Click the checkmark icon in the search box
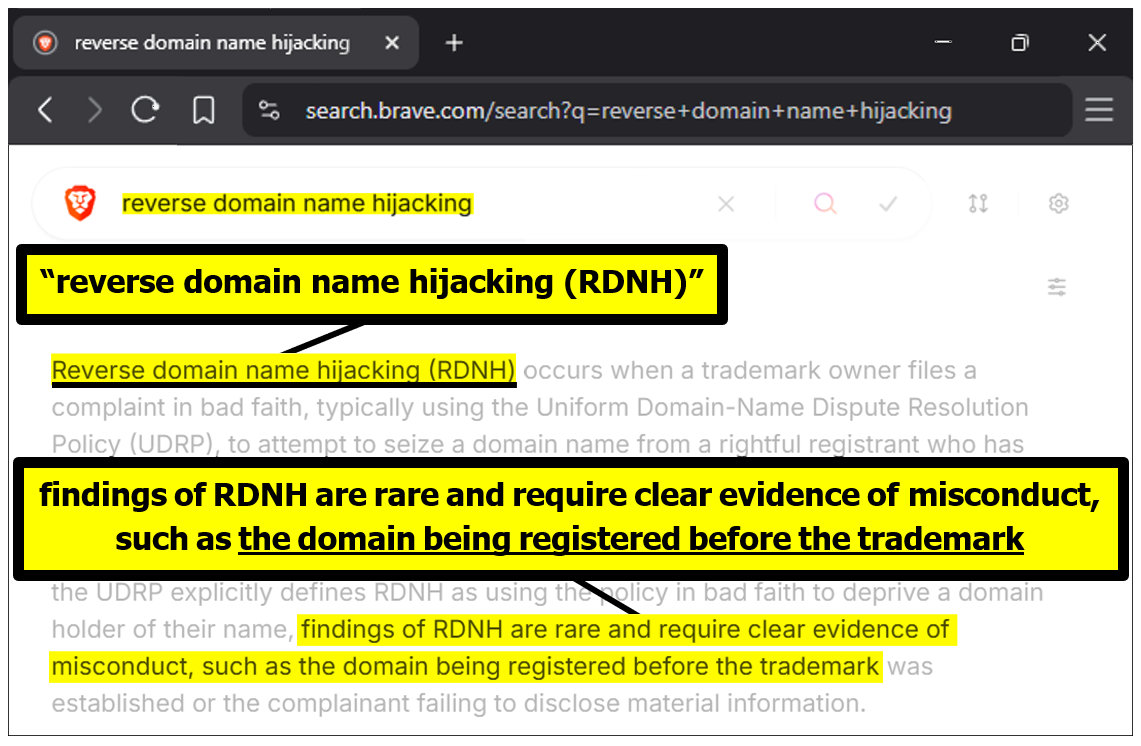1141x746 pixels. tap(887, 204)
